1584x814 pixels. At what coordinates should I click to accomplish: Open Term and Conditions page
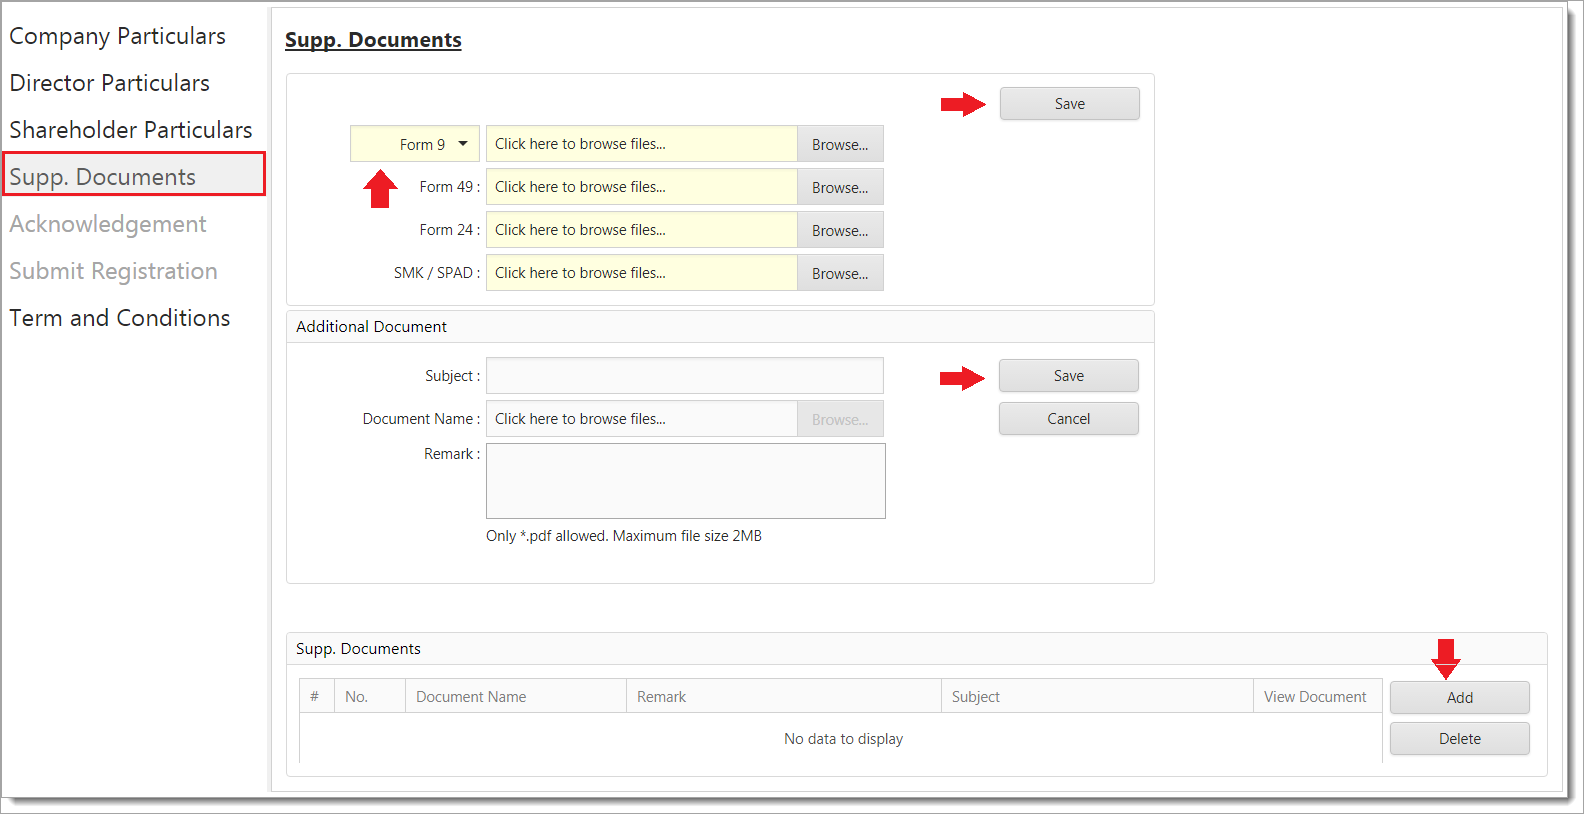click(x=120, y=318)
